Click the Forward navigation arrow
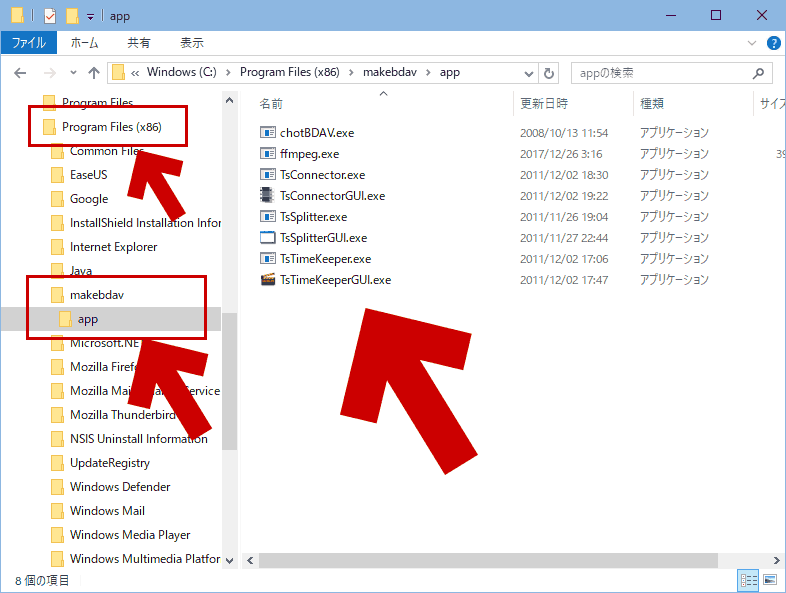The image size is (786, 593). tap(50, 73)
